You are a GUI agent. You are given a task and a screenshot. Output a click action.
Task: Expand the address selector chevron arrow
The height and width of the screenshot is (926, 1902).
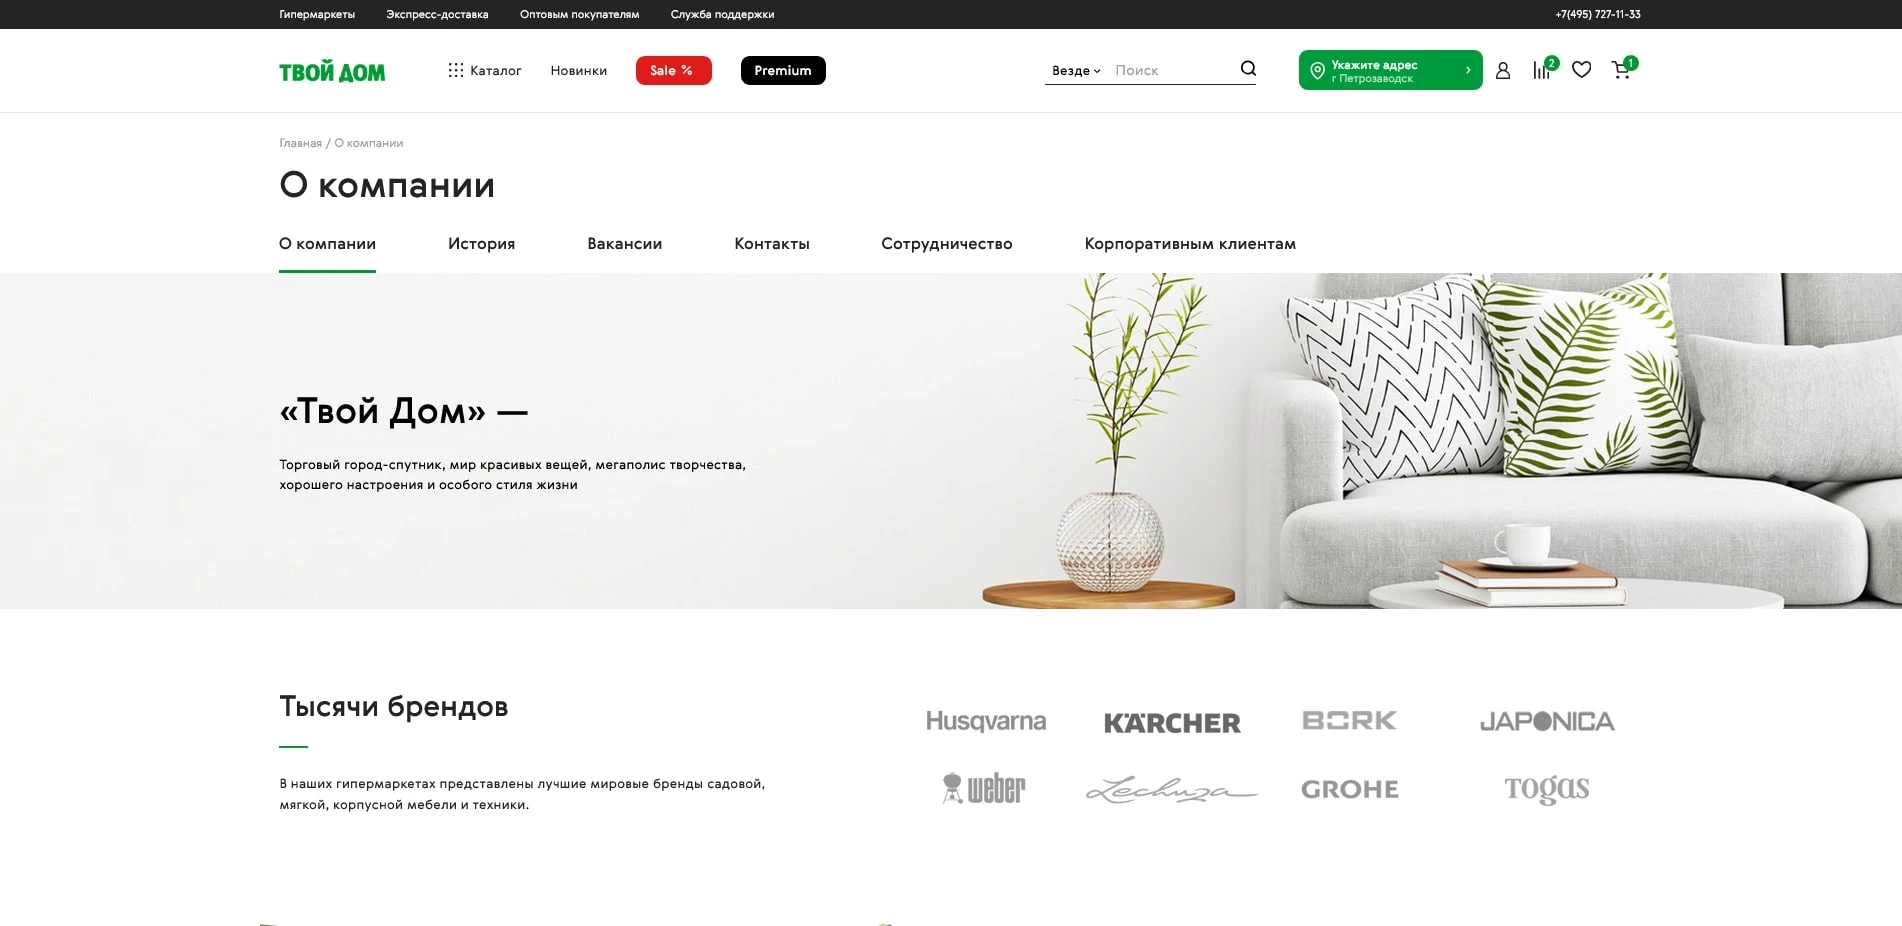coord(1467,70)
